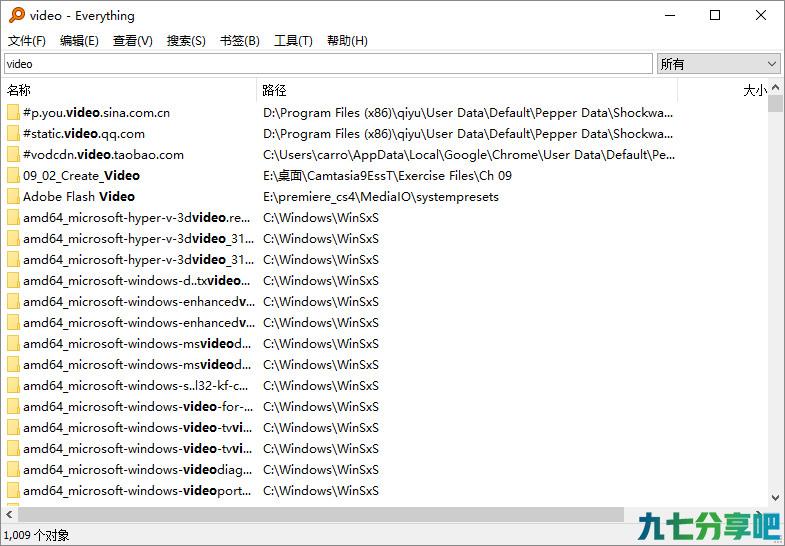This screenshot has width=785, height=546.
Task: Select amd64_microsoft-windows-d..txvideo name
Action: 136,281
